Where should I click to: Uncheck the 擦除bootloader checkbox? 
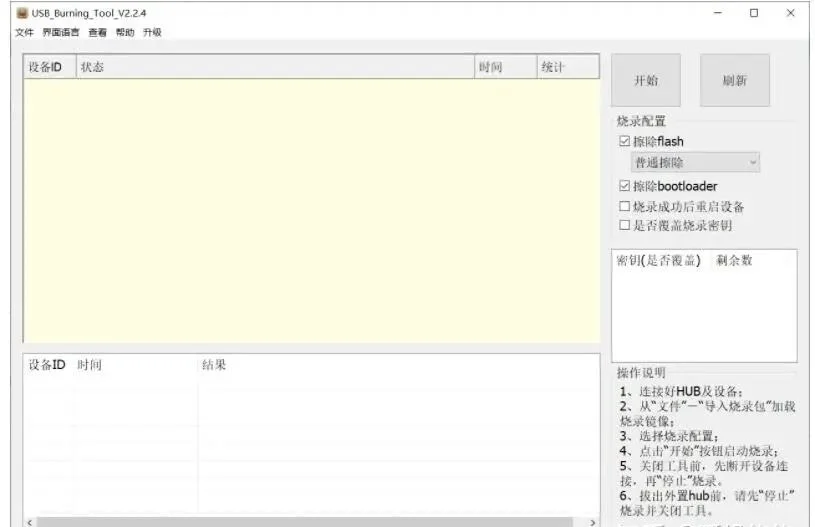coord(625,186)
